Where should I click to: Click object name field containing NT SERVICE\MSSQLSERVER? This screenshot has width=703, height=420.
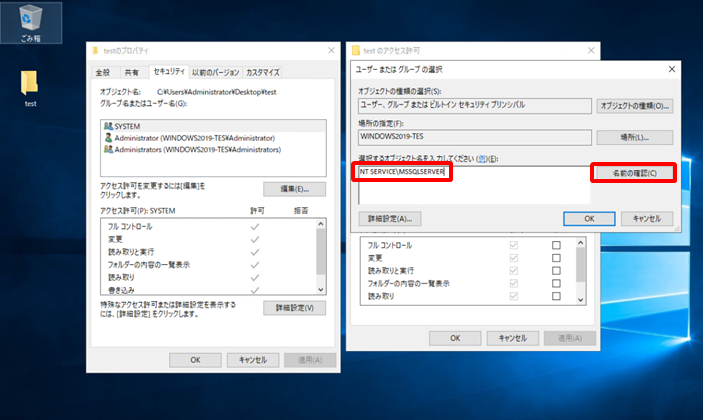click(x=474, y=185)
